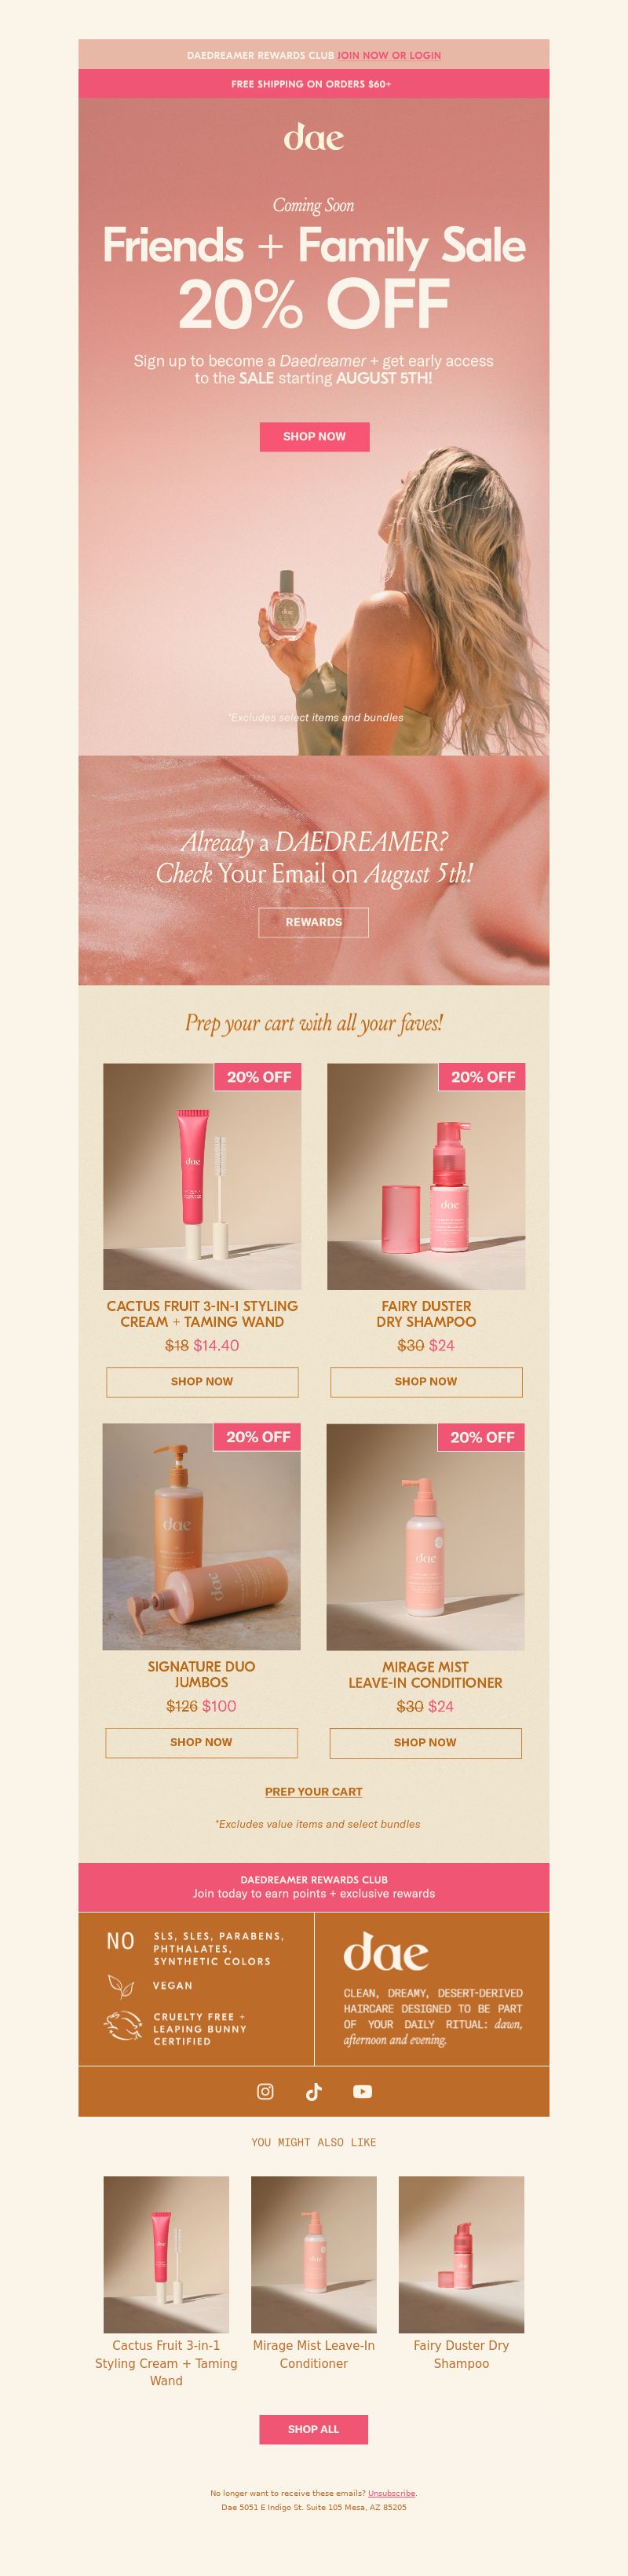Shop now for Signature Duo Jumbos
Image resolution: width=628 pixels, height=2576 pixels.
tap(201, 1742)
